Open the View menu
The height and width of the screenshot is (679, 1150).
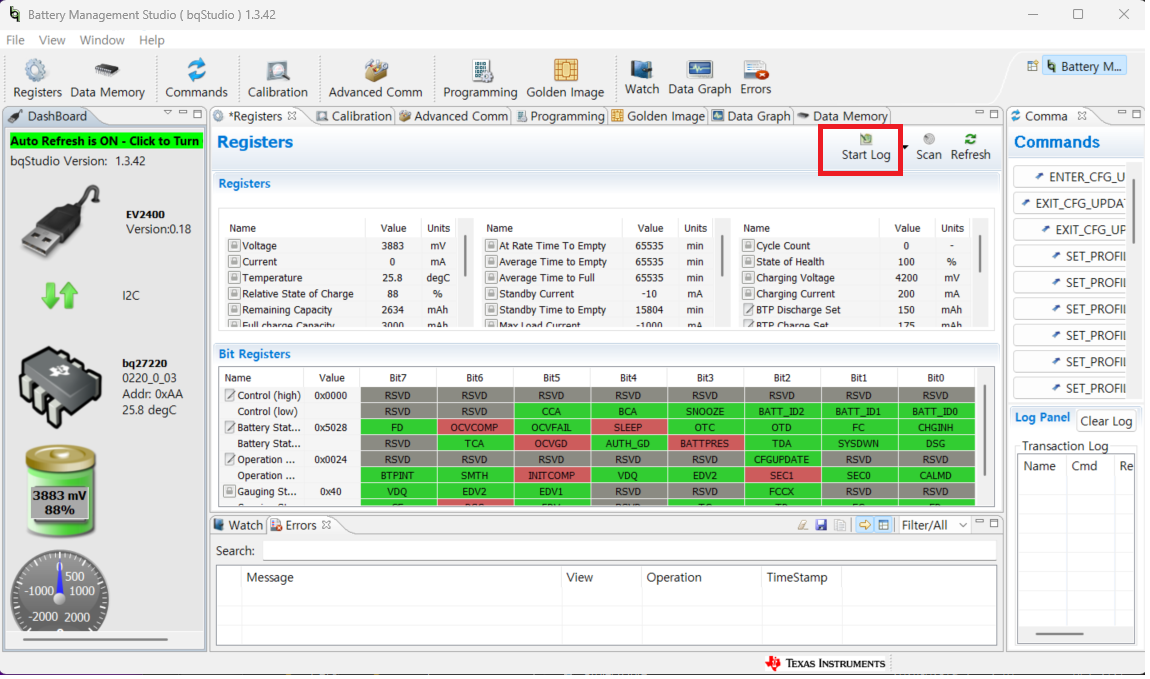[51, 40]
